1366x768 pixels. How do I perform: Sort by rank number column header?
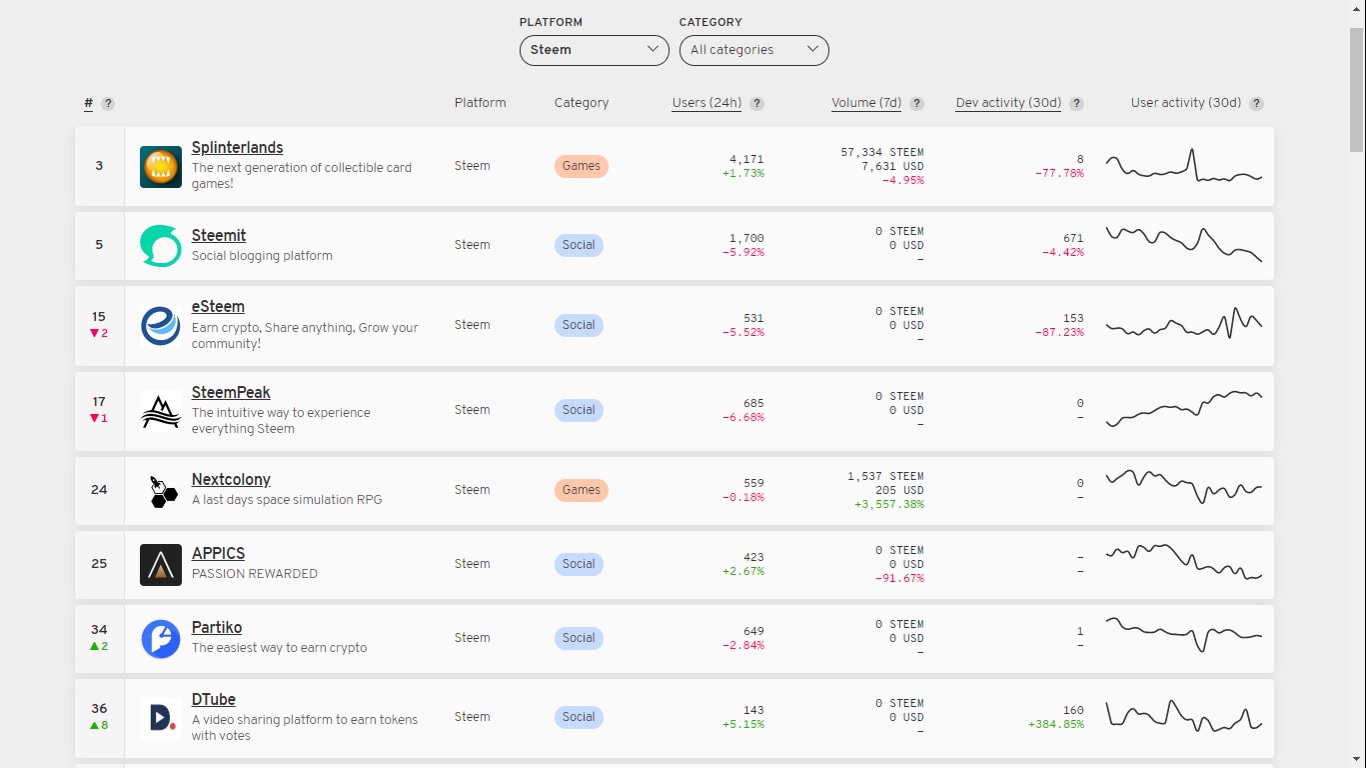pyautogui.click(x=89, y=103)
